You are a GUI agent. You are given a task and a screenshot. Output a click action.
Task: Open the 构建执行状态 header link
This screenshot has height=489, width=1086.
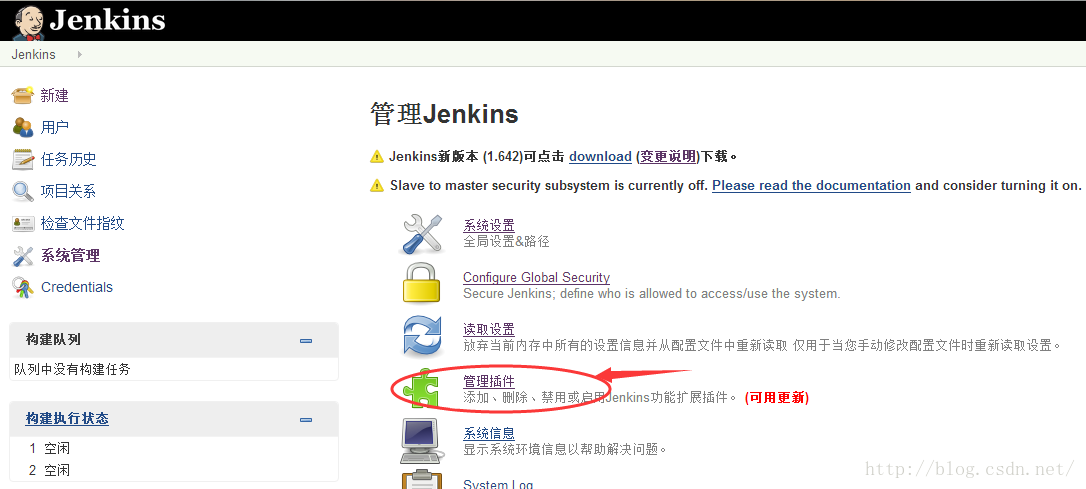(x=67, y=418)
